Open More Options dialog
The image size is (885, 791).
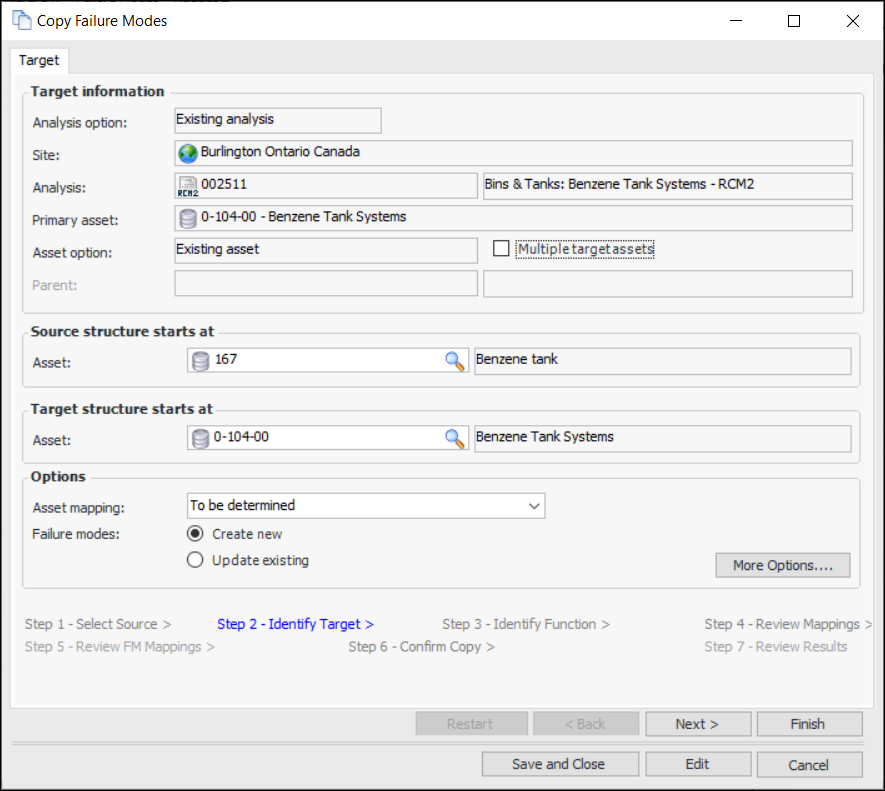pyautogui.click(x=782, y=565)
